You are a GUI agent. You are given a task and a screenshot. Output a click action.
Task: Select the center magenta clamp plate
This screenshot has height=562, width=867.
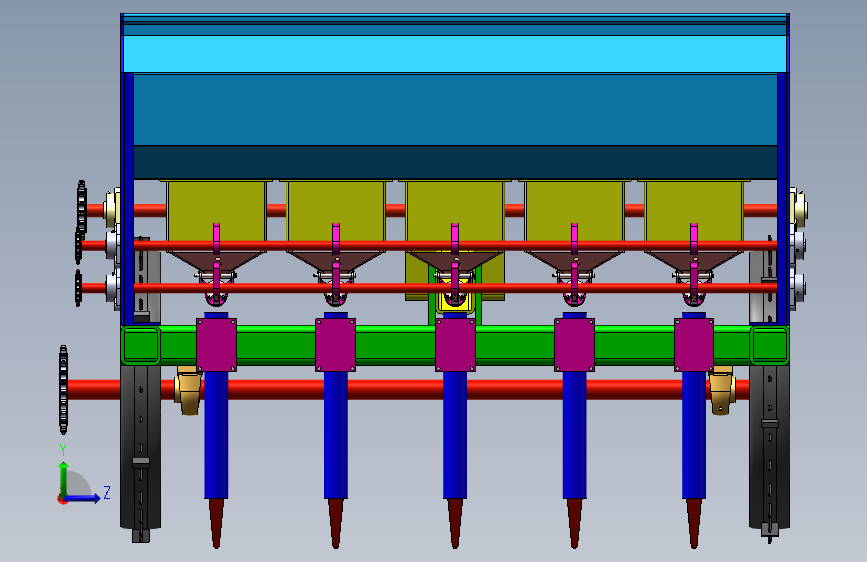point(455,345)
